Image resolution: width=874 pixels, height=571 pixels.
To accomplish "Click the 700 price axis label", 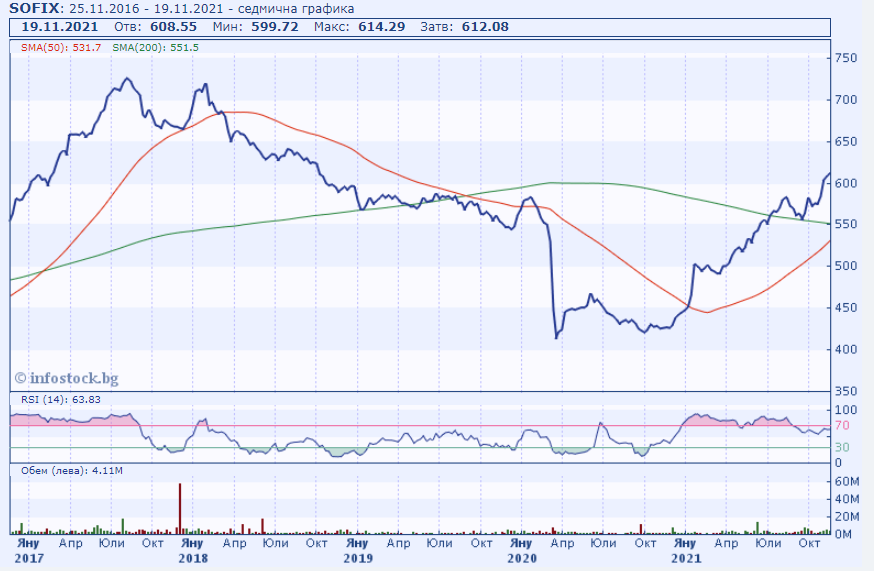I will point(846,100).
